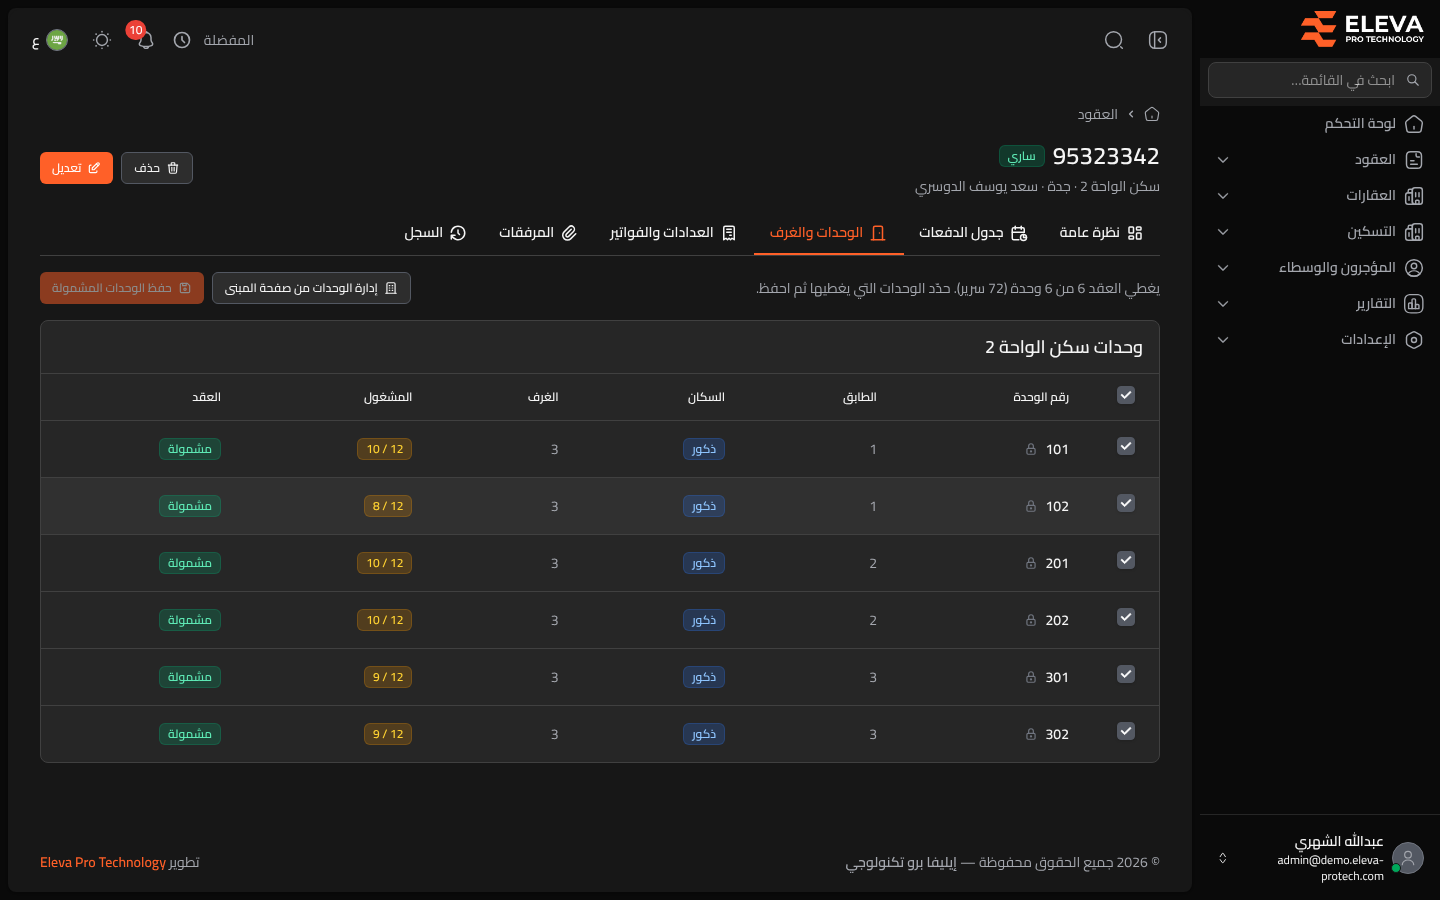Click the حفظ الوحدات المشمولة save button

(122, 288)
